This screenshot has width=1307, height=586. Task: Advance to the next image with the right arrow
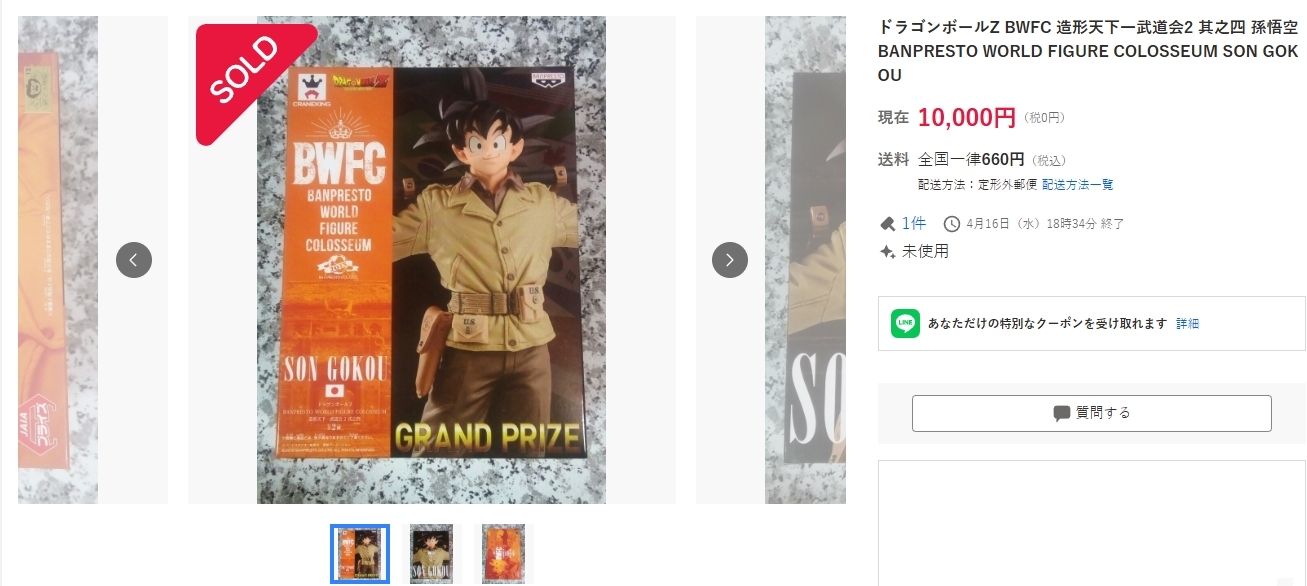click(730, 260)
